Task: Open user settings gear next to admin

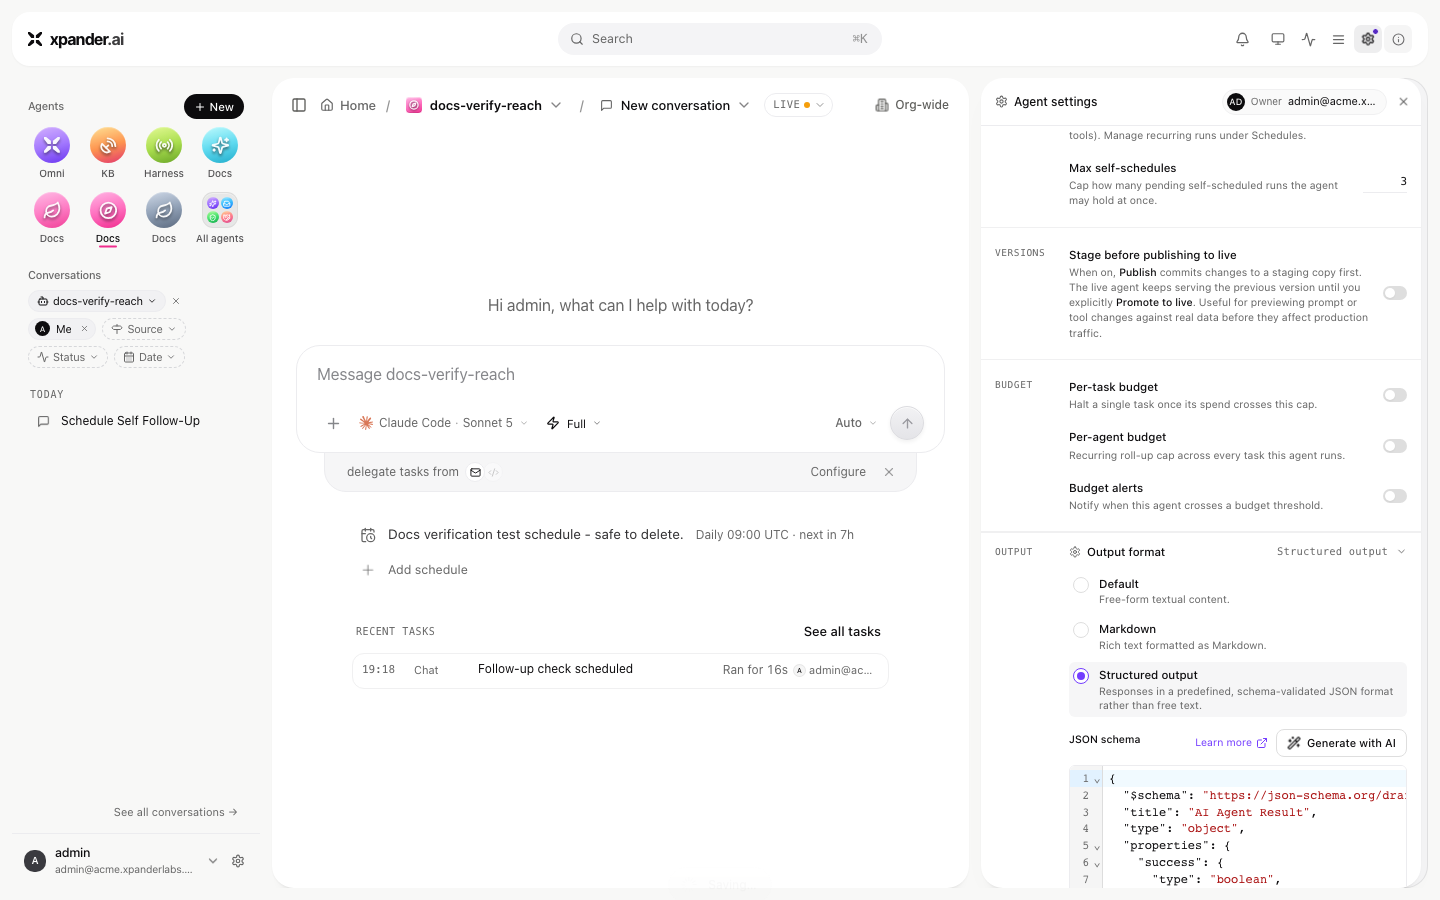Action: point(238,861)
